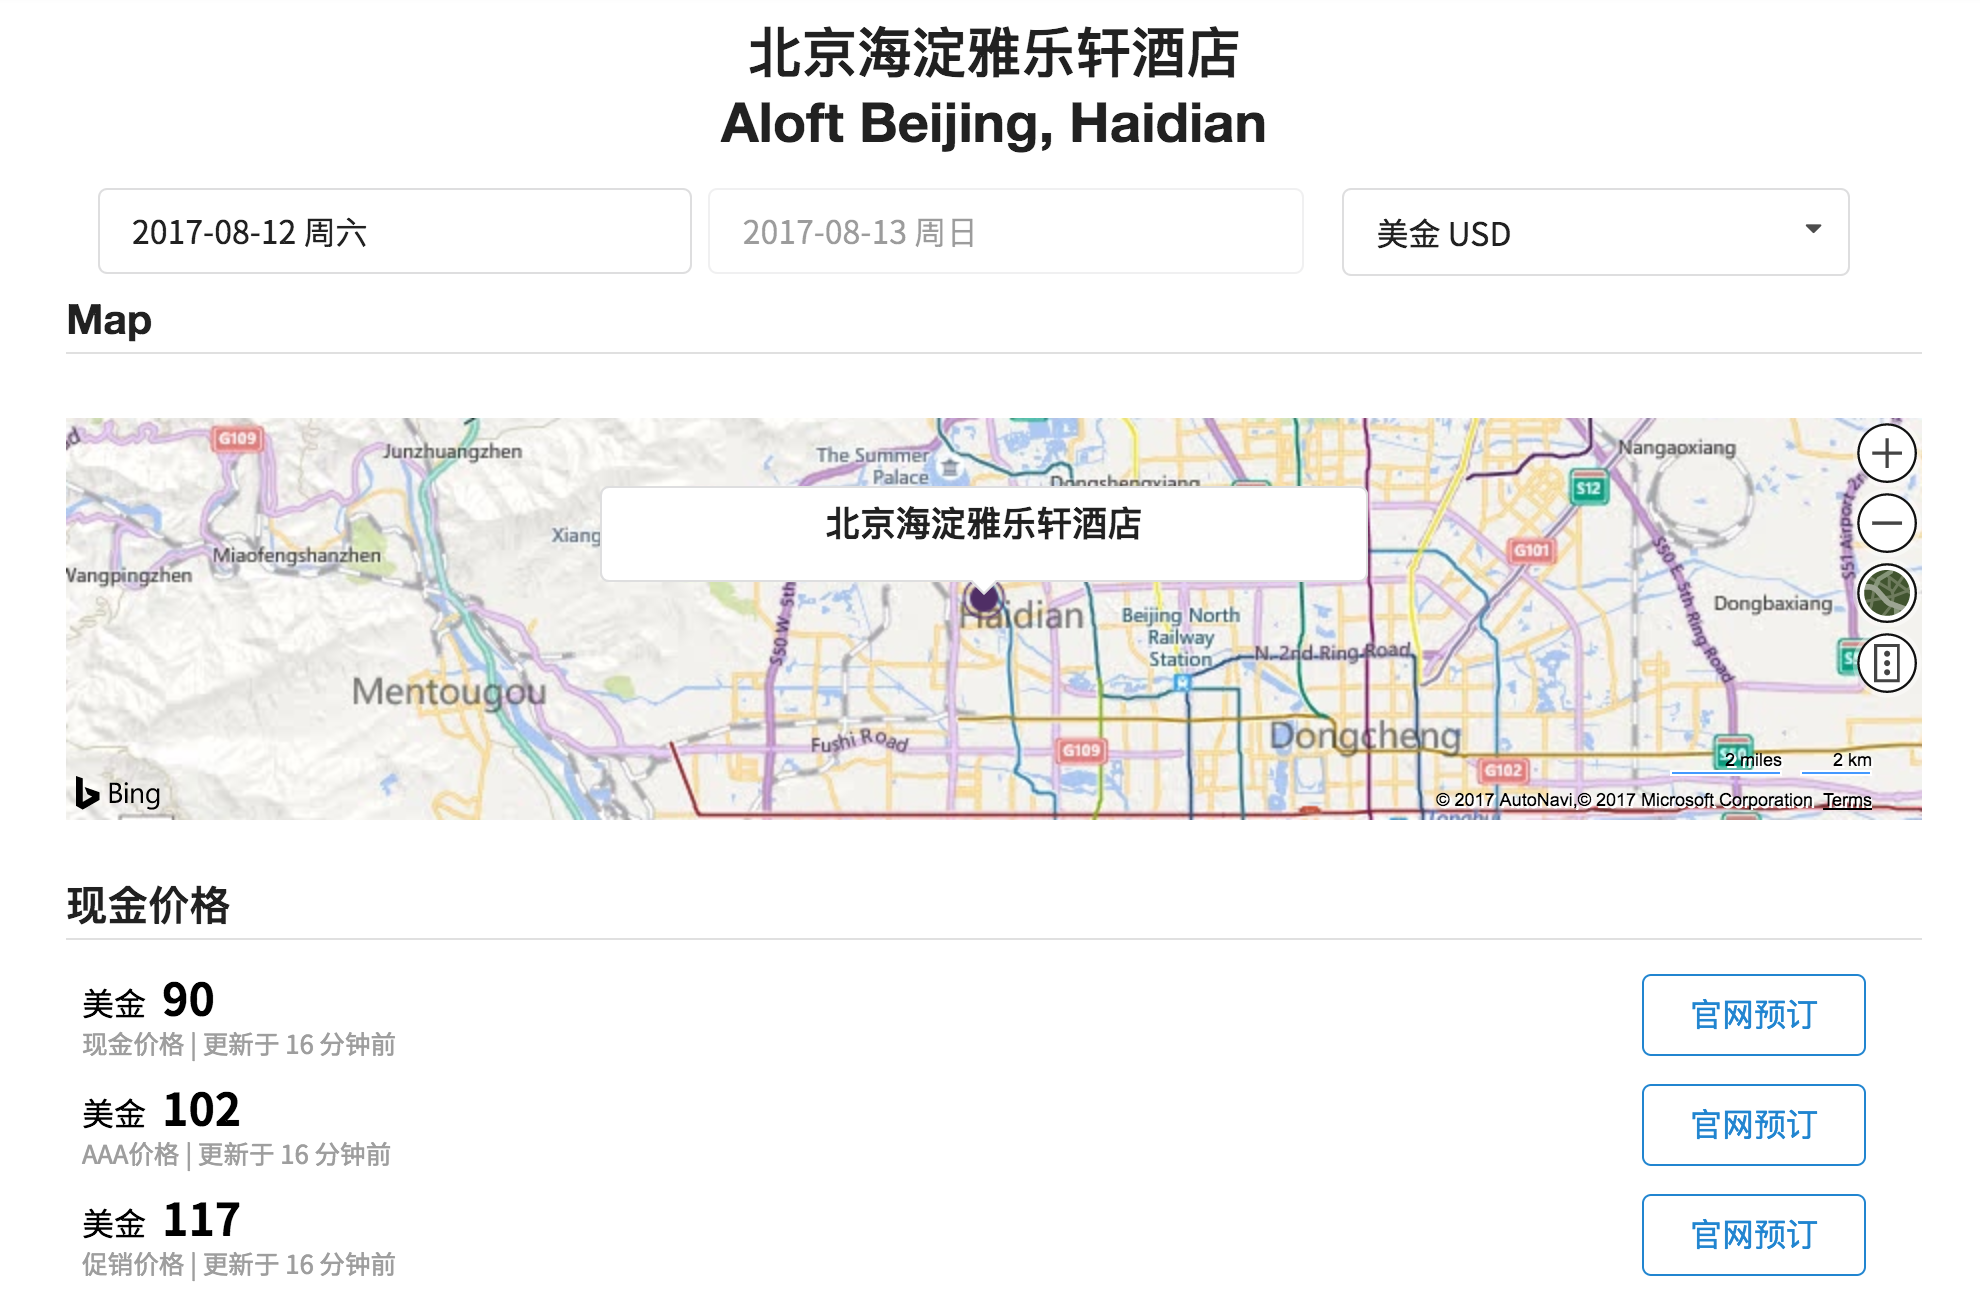Click the Bing logo on the map
Screen dimensions: 1980x1298
coord(118,793)
